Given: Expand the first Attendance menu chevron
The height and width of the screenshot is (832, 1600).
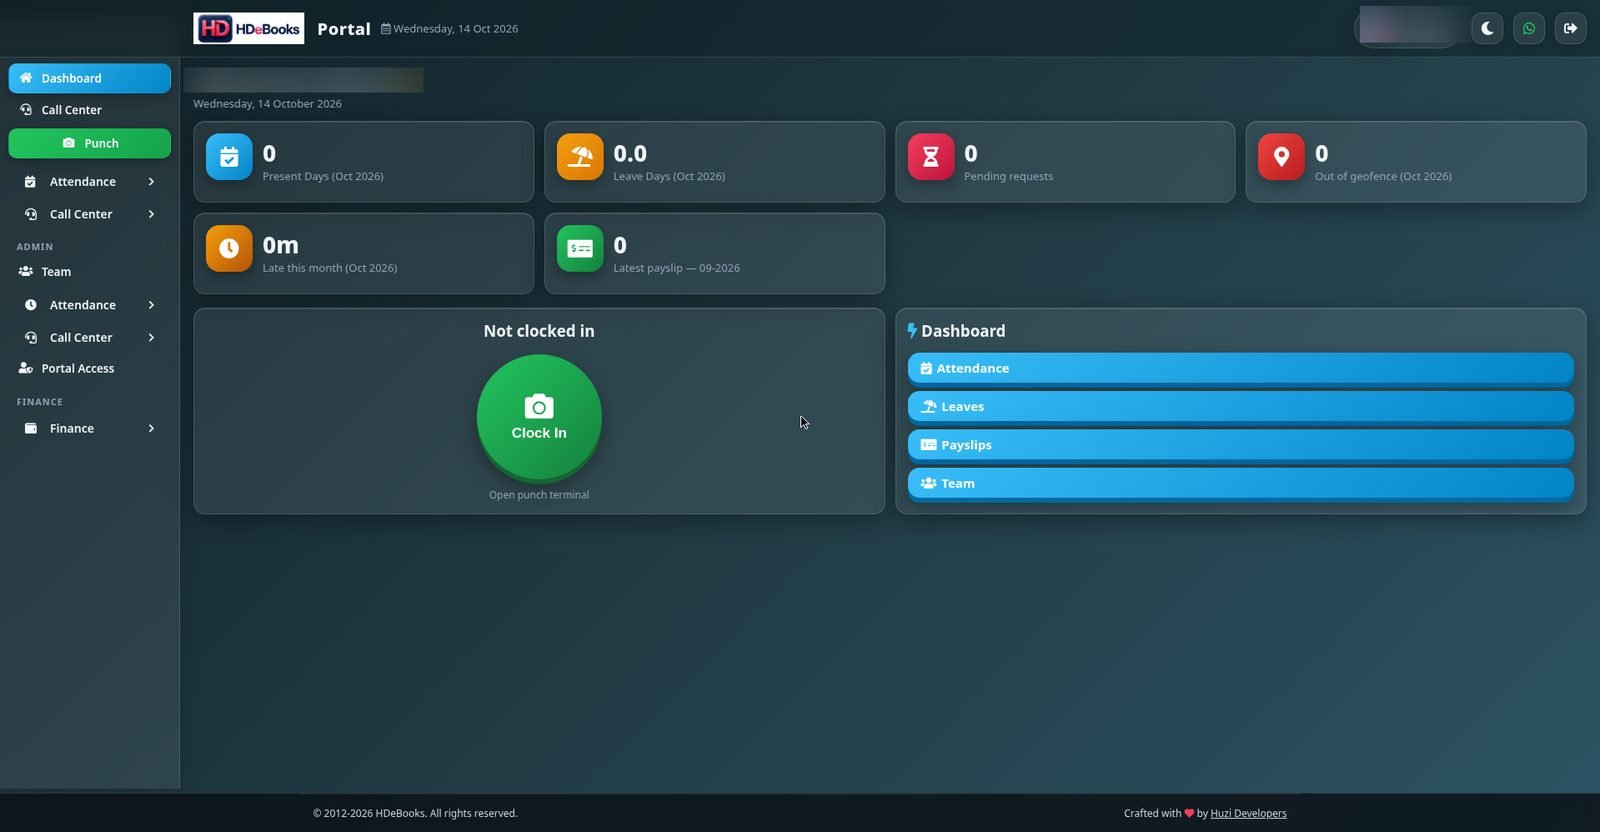Looking at the screenshot, I should [151, 182].
